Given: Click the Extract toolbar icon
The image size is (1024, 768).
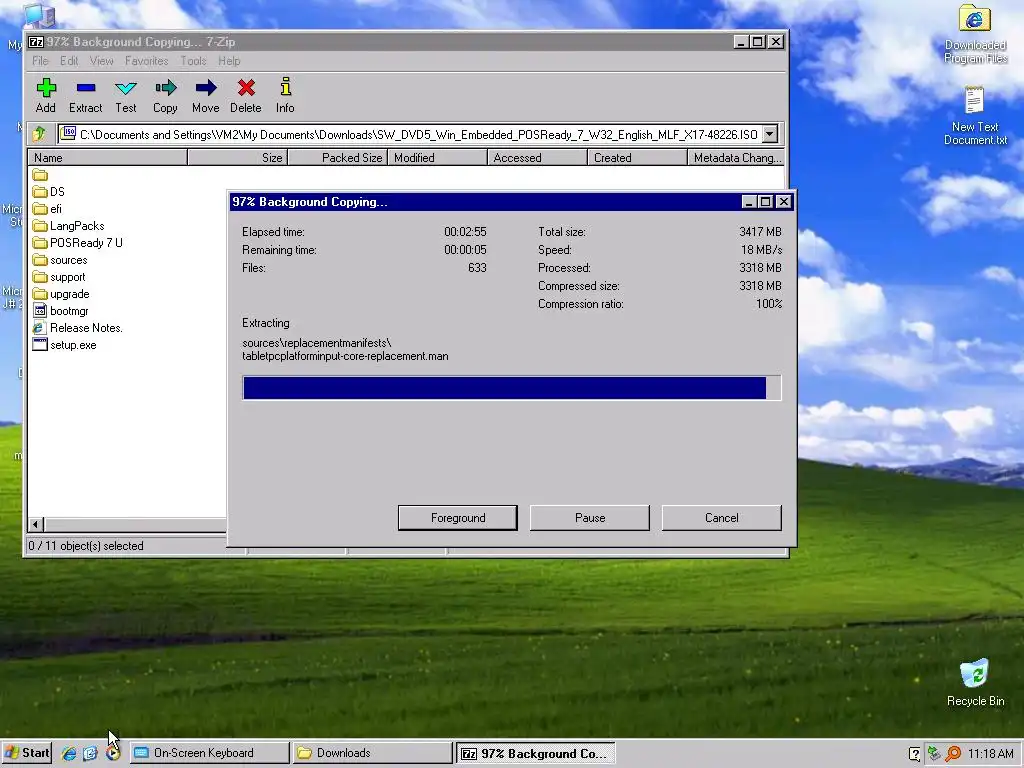Looking at the screenshot, I should (86, 95).
